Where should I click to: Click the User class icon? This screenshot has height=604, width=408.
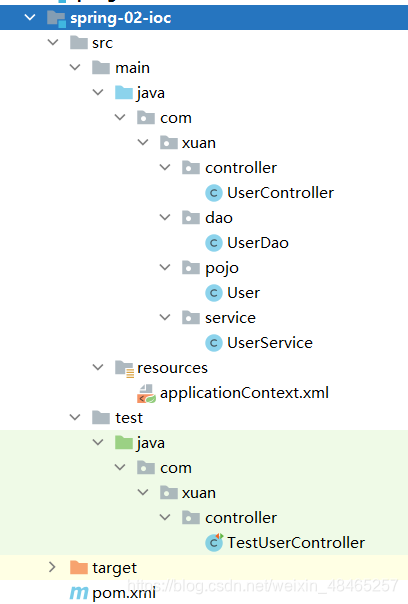point(214,293)
